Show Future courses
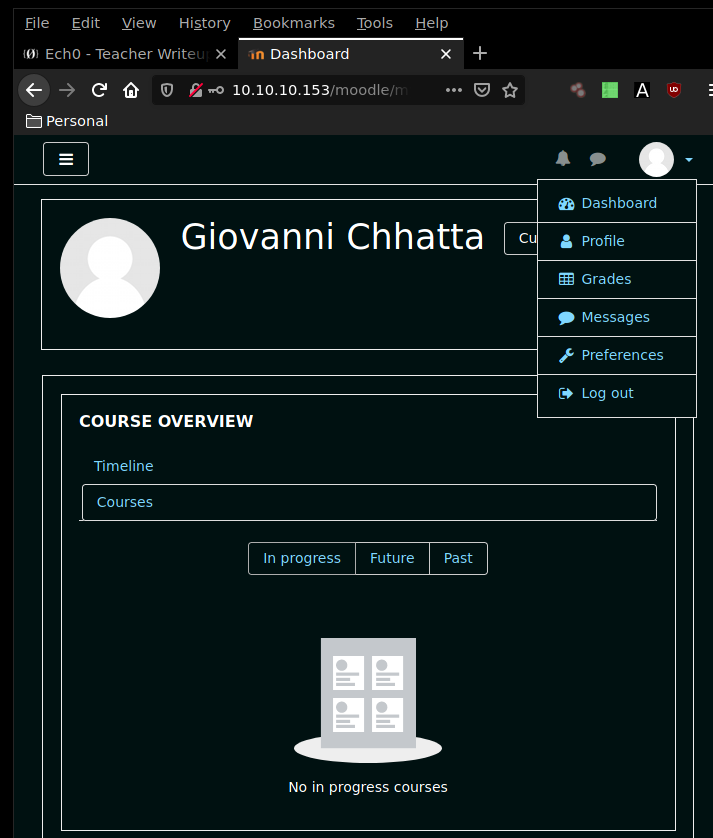This screenshot has width=713, height=838. click(x=392, y=558)
